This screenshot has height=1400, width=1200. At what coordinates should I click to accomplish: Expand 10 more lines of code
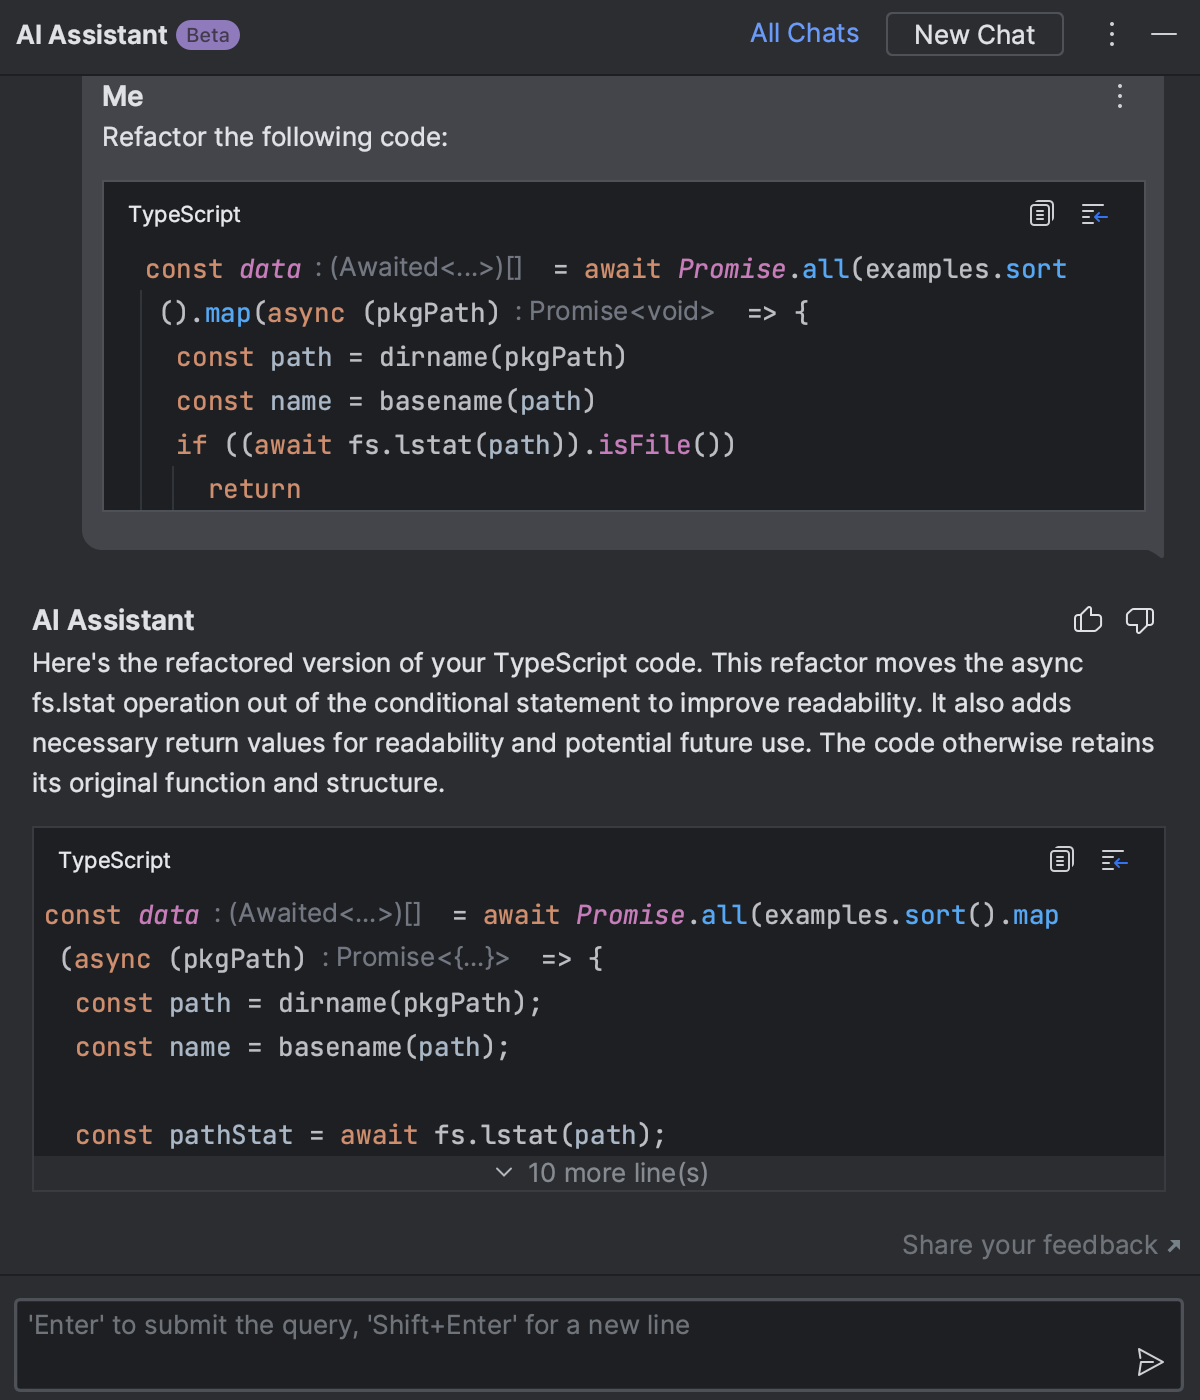[x=602, y=1173]
